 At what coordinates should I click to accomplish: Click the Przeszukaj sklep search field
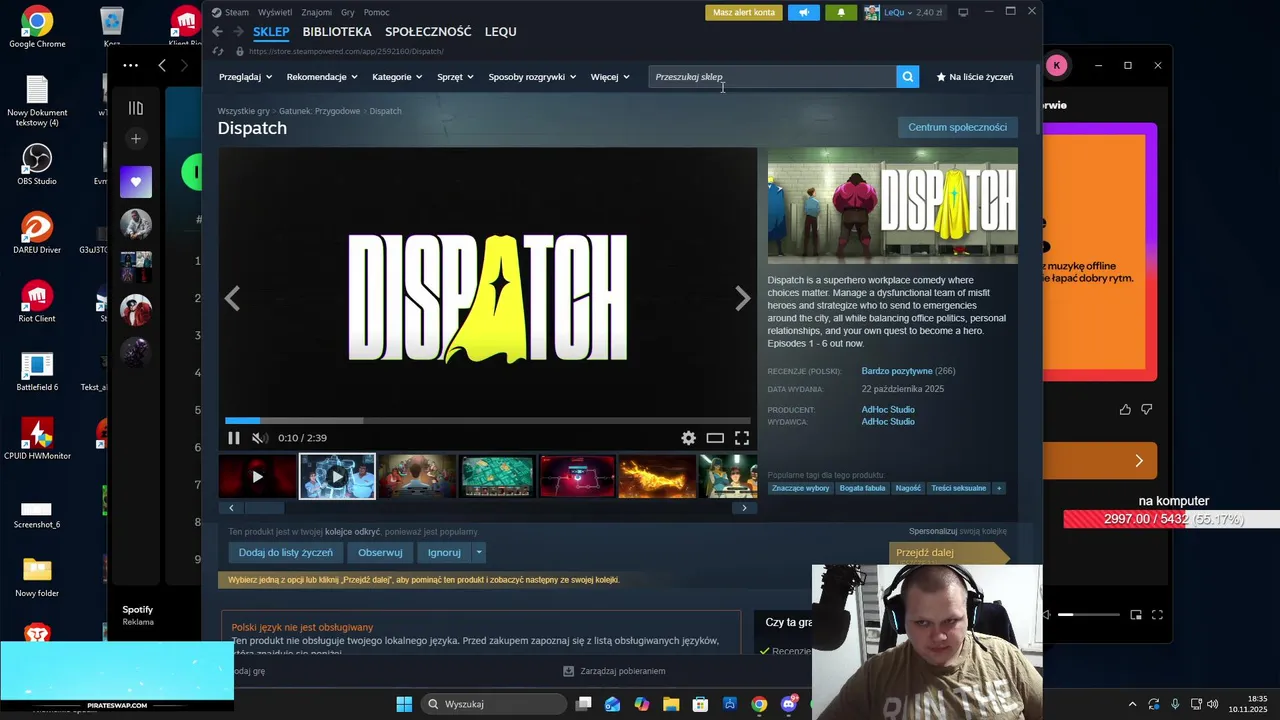point(773,77)
